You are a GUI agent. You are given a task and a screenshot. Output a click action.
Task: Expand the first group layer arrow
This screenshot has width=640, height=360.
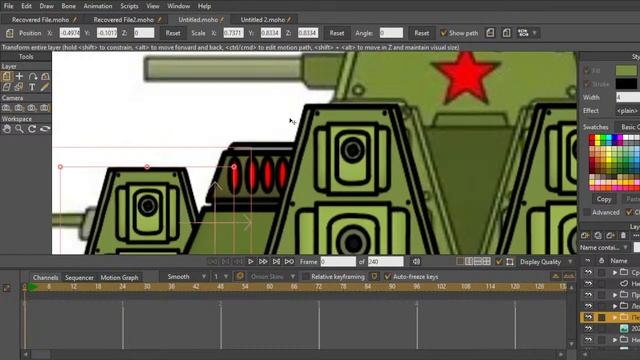tap(615, 272)
